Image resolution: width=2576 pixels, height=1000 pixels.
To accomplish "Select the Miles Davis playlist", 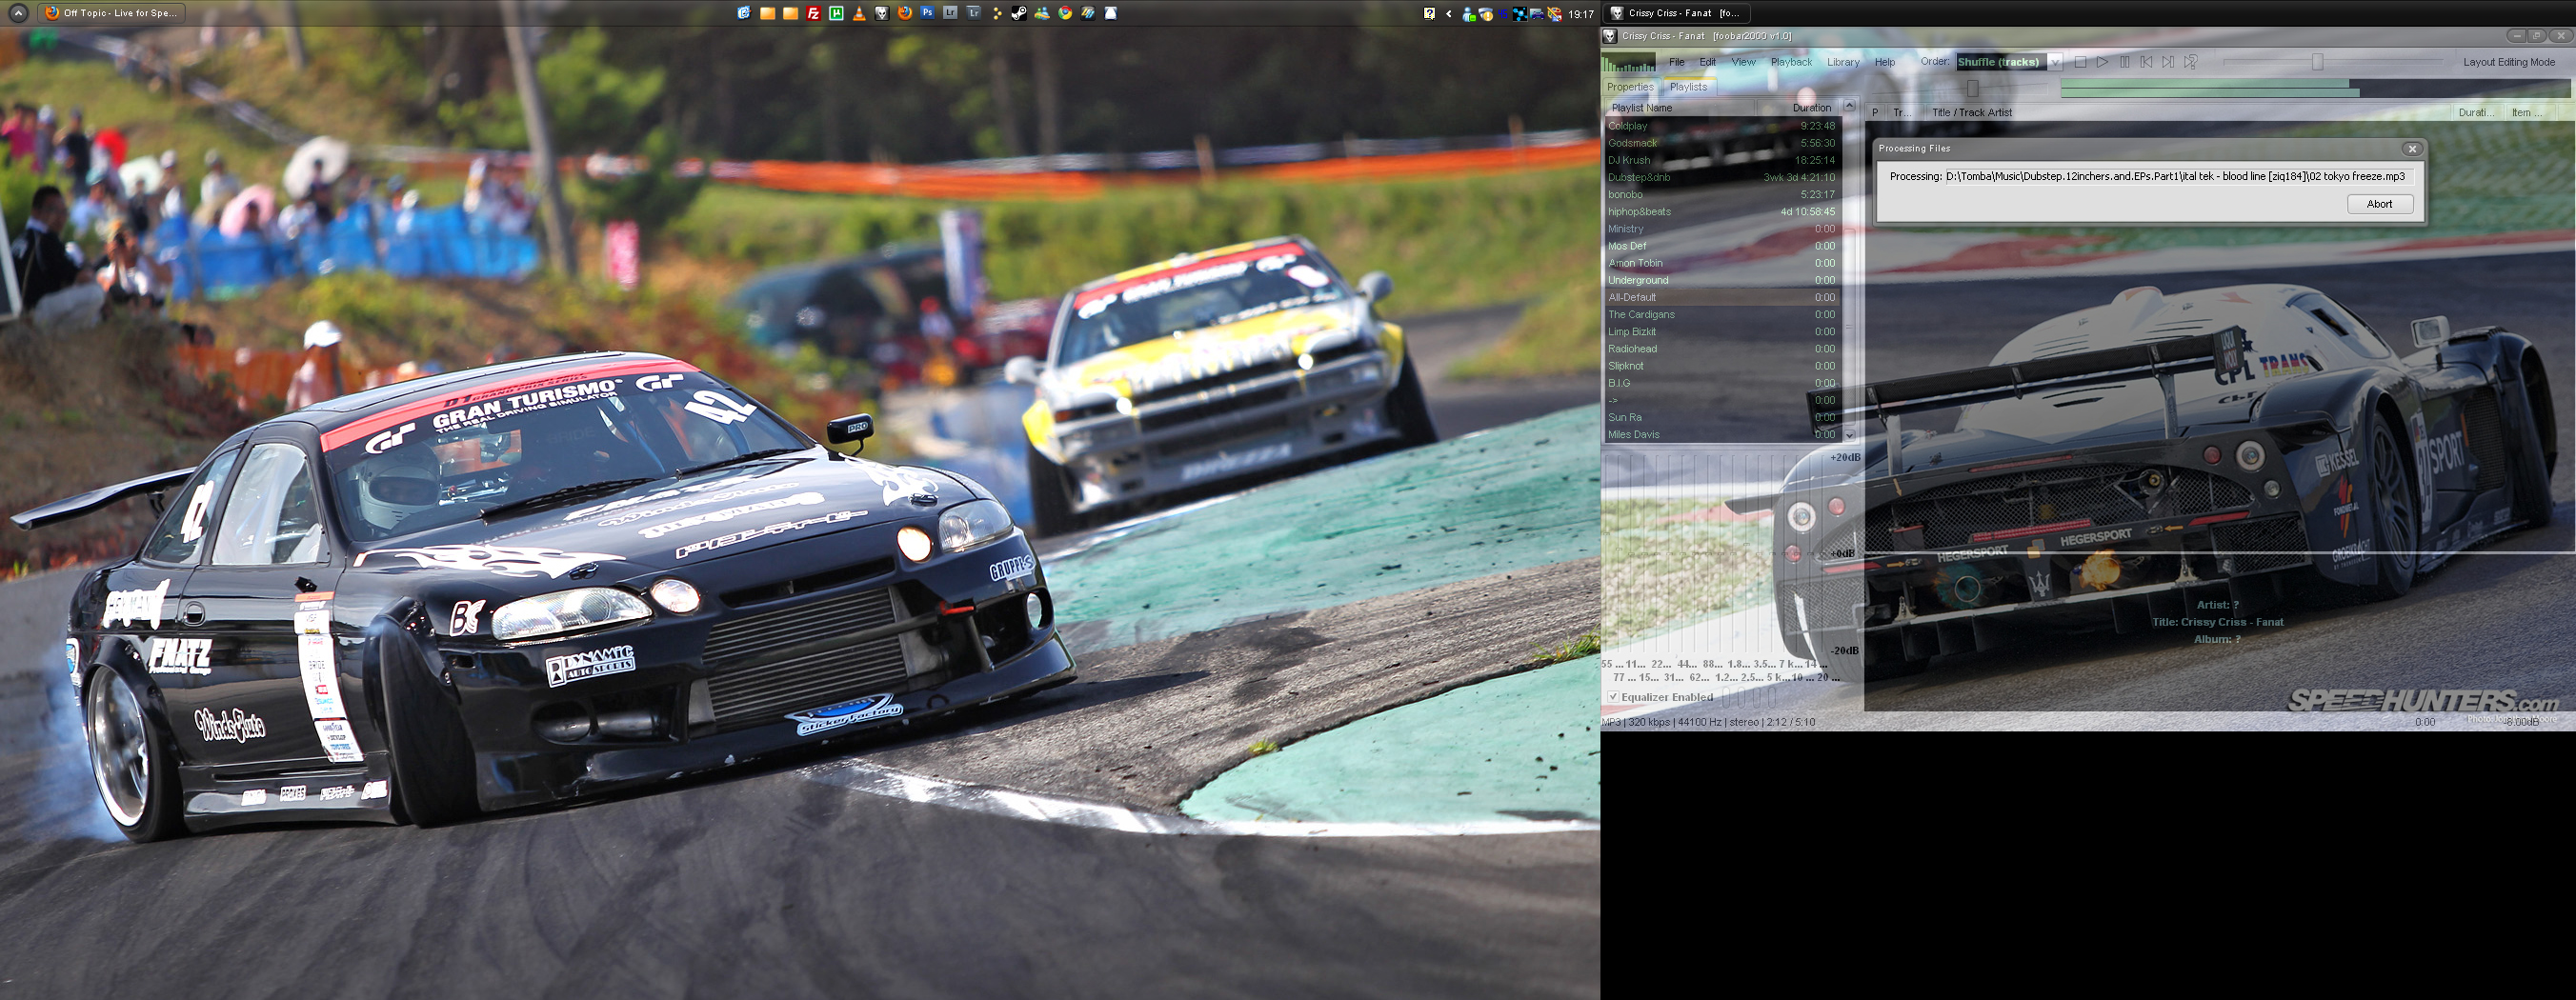I will pos(1721,434).
